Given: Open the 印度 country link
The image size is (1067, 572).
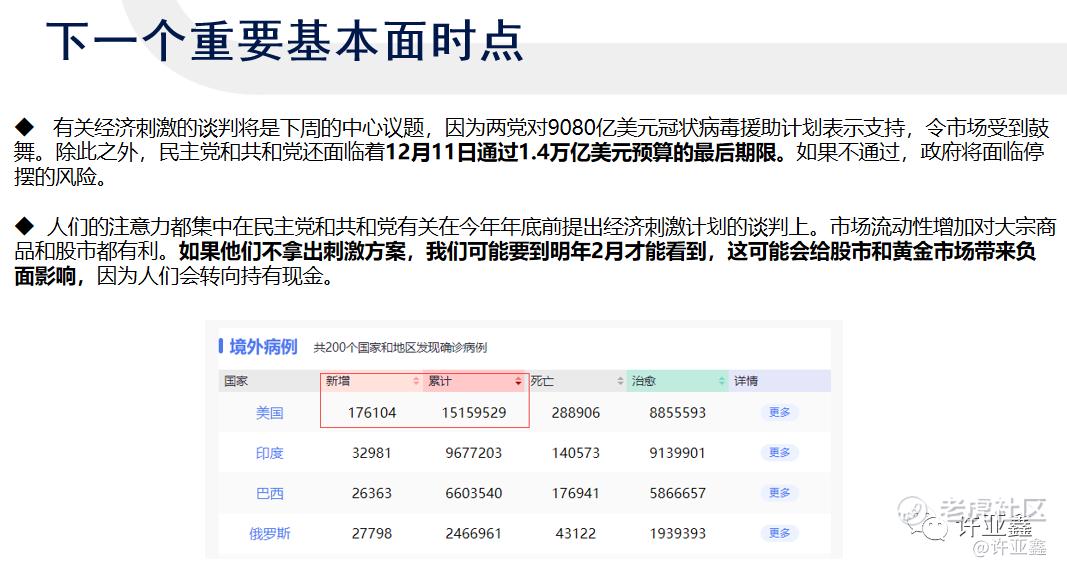Looking at the screenshot, I should (269, 453).
